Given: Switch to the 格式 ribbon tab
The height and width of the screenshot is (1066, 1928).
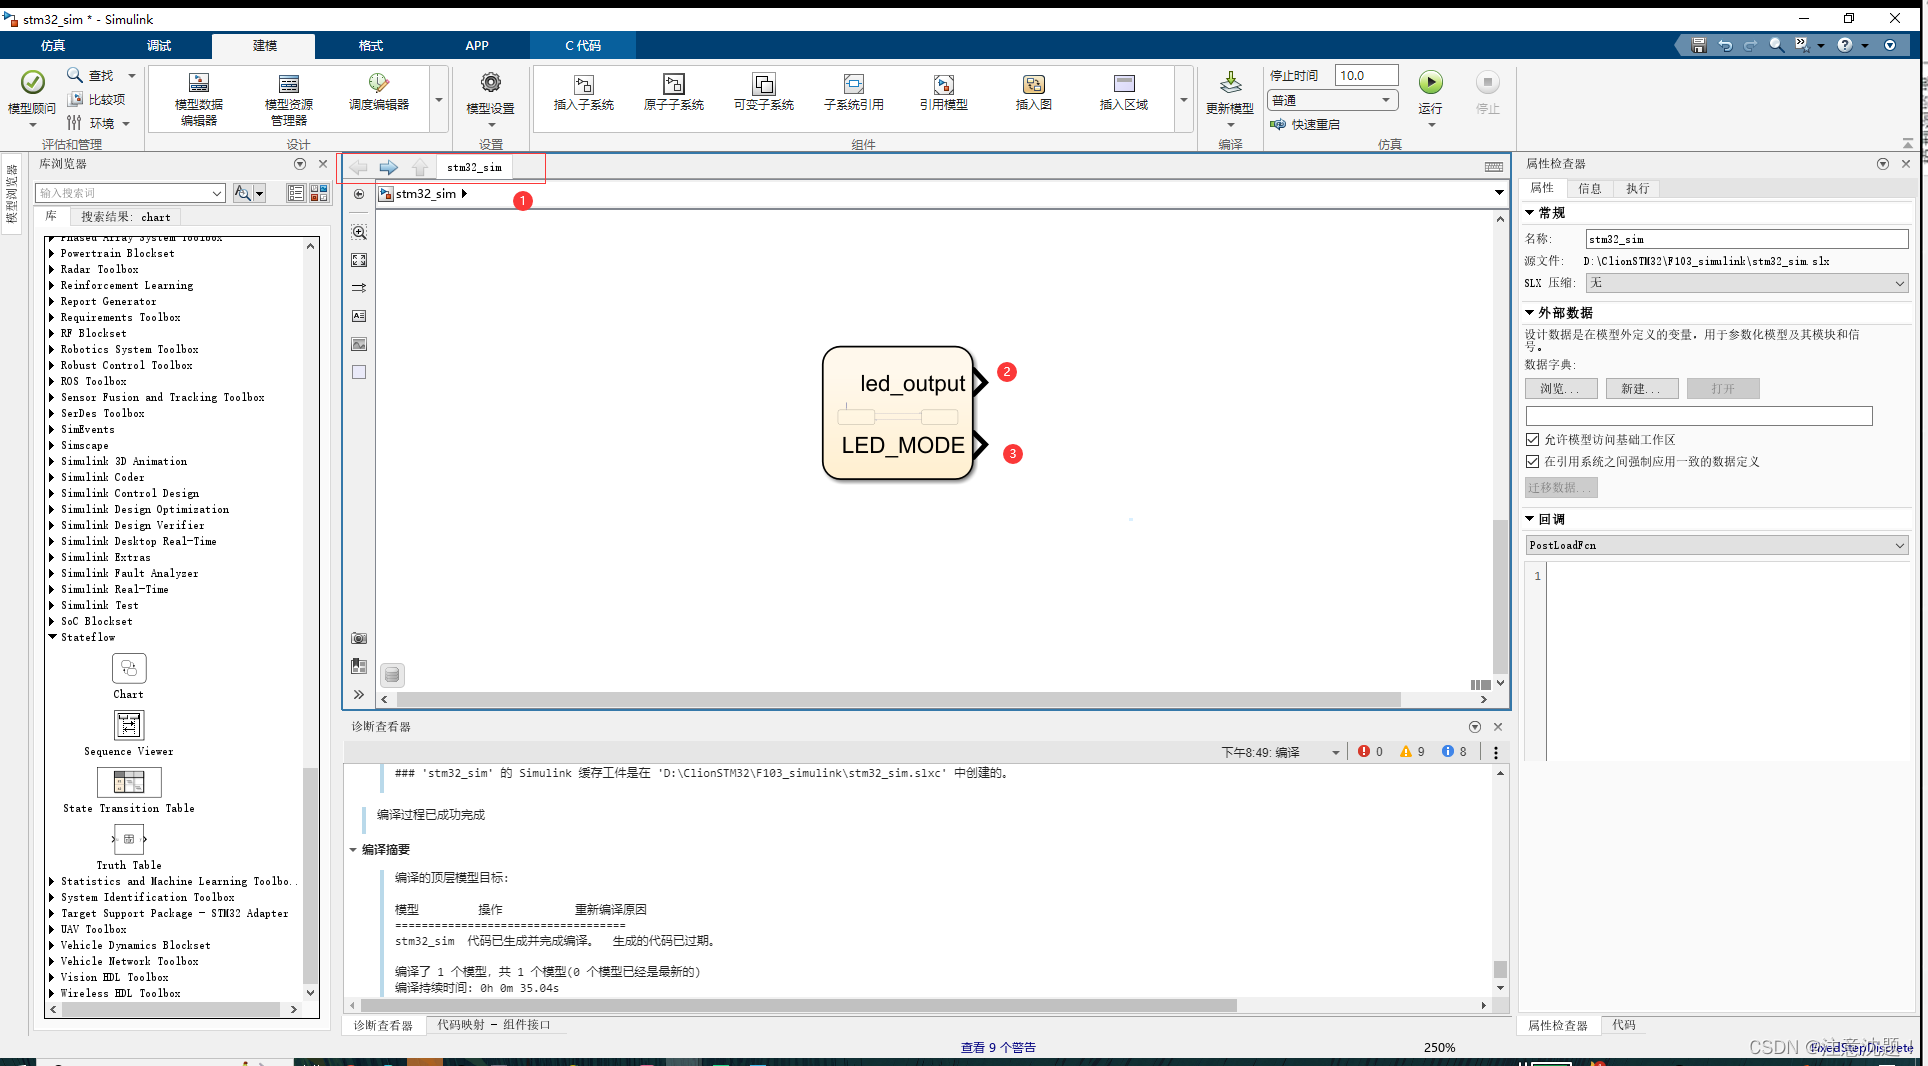Looking at the screenshot, I should 371,45.
